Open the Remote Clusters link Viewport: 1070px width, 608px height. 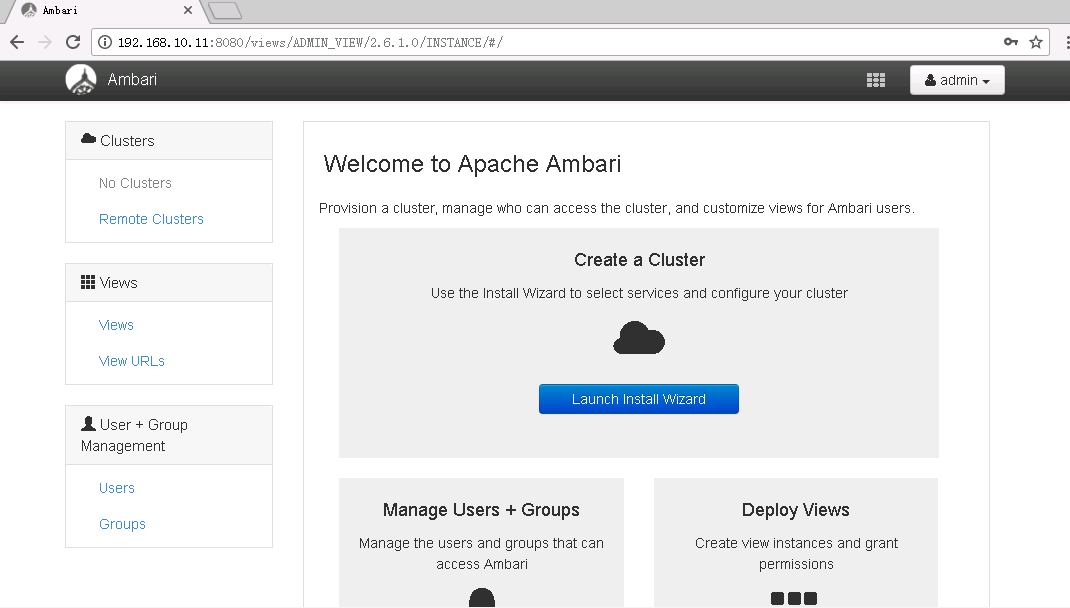coord(151,219)
